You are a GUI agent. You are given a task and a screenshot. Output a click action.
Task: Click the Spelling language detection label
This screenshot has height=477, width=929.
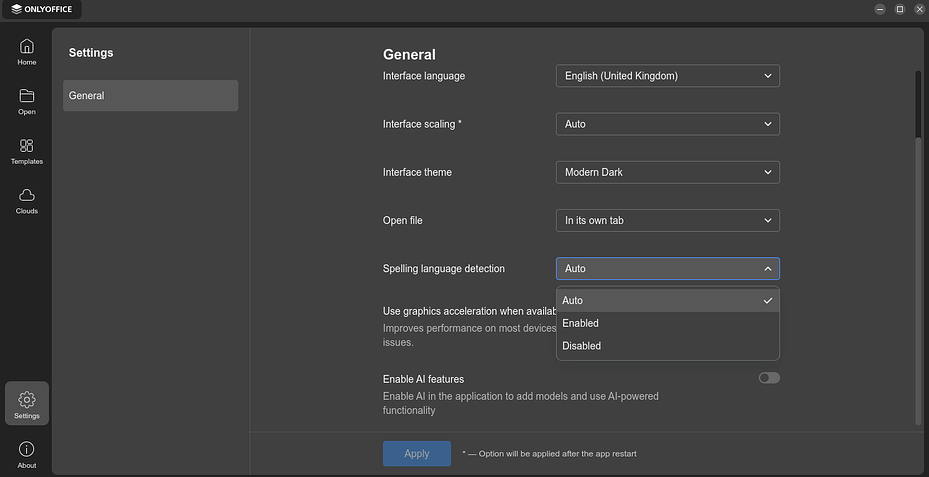tap(444, 268)
